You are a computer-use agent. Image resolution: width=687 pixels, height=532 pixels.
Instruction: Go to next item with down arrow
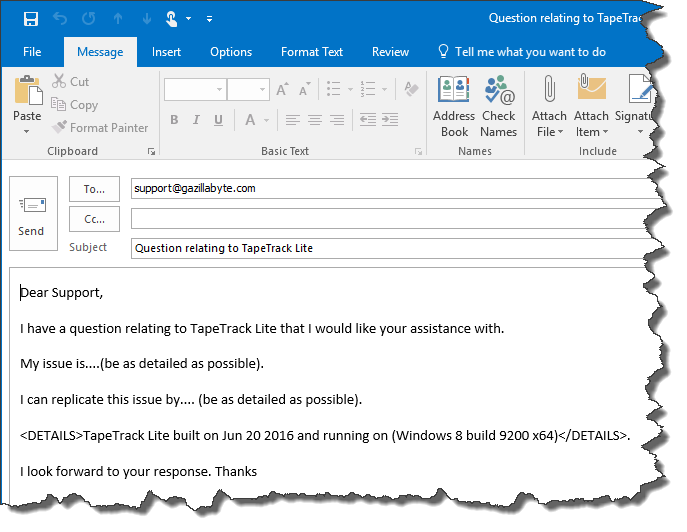click(x=147, y=19)
